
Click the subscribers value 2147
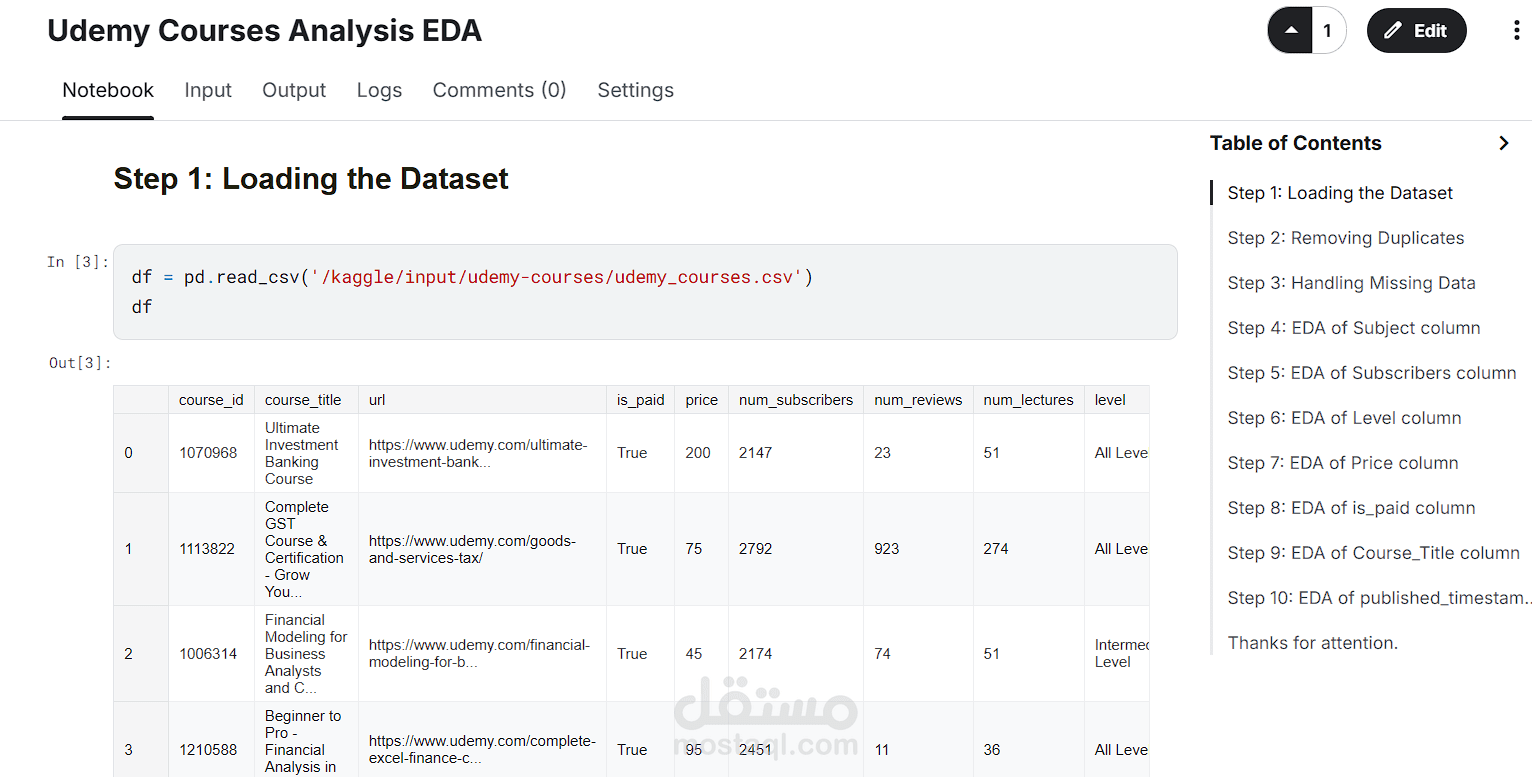[756, 453]
